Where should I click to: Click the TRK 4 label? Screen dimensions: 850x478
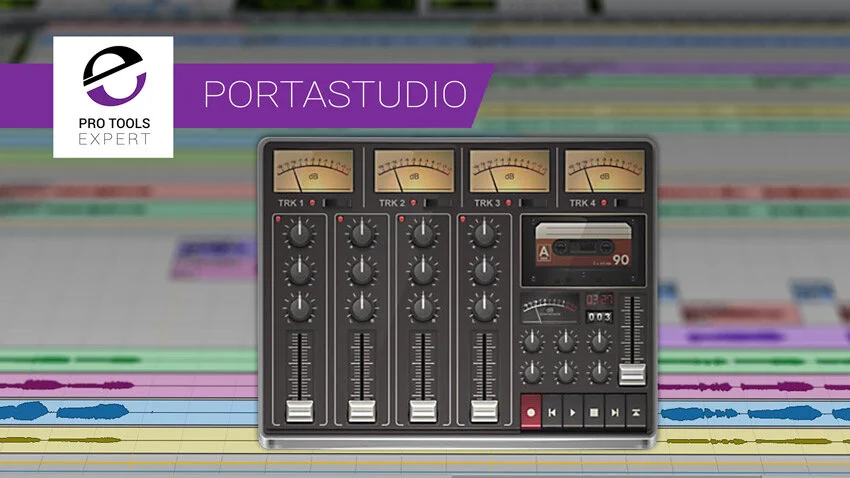pyautogui.click(x=582, y=203)
